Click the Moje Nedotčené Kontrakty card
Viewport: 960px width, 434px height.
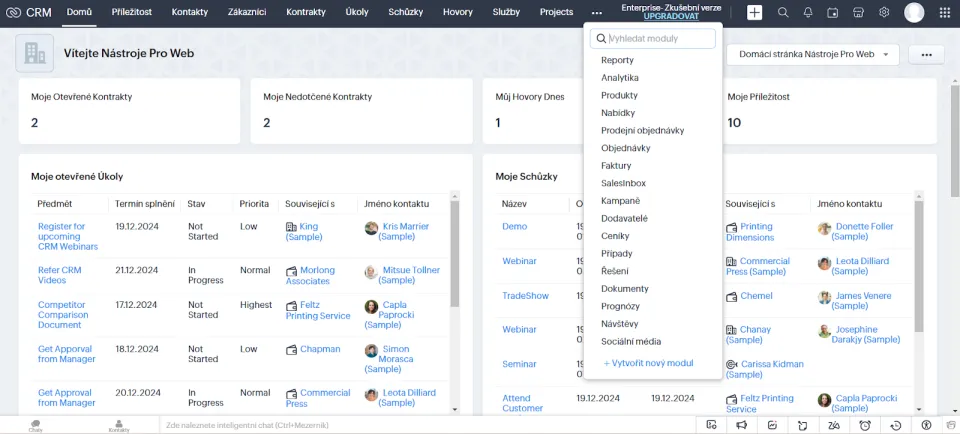point(361,111)
